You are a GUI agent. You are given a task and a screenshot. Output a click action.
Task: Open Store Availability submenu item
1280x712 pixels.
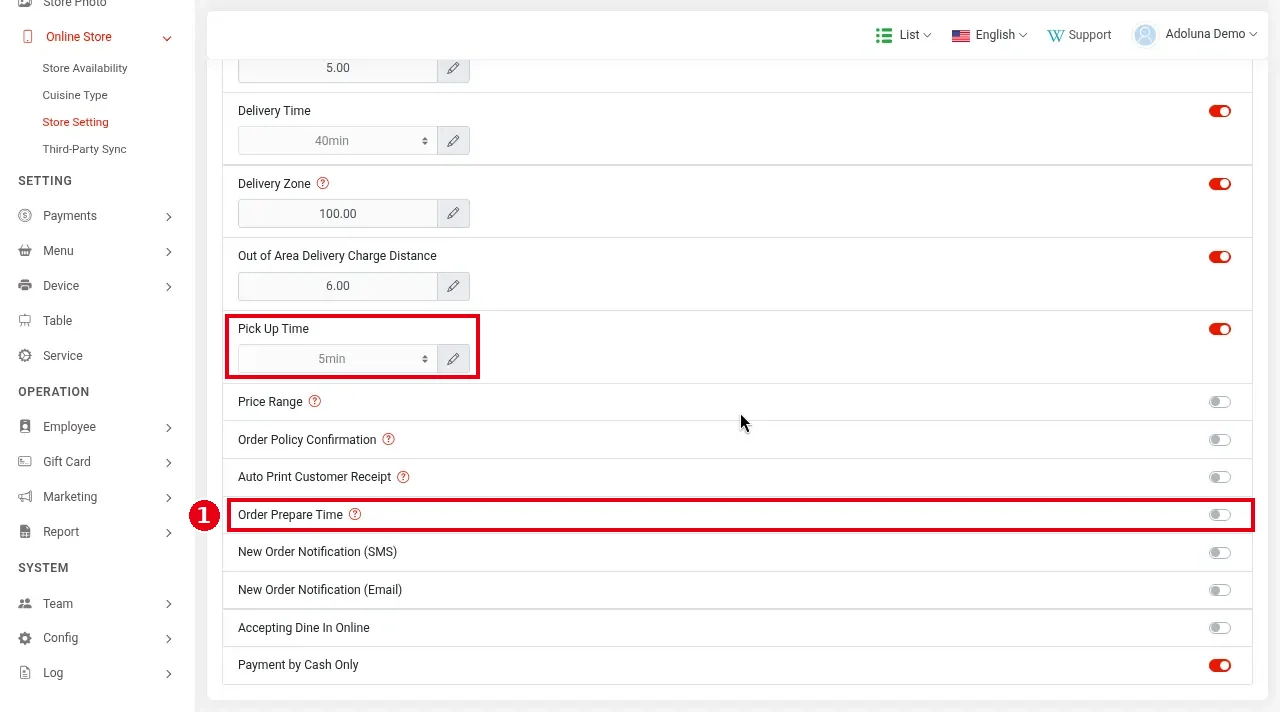tap(85, 68)
